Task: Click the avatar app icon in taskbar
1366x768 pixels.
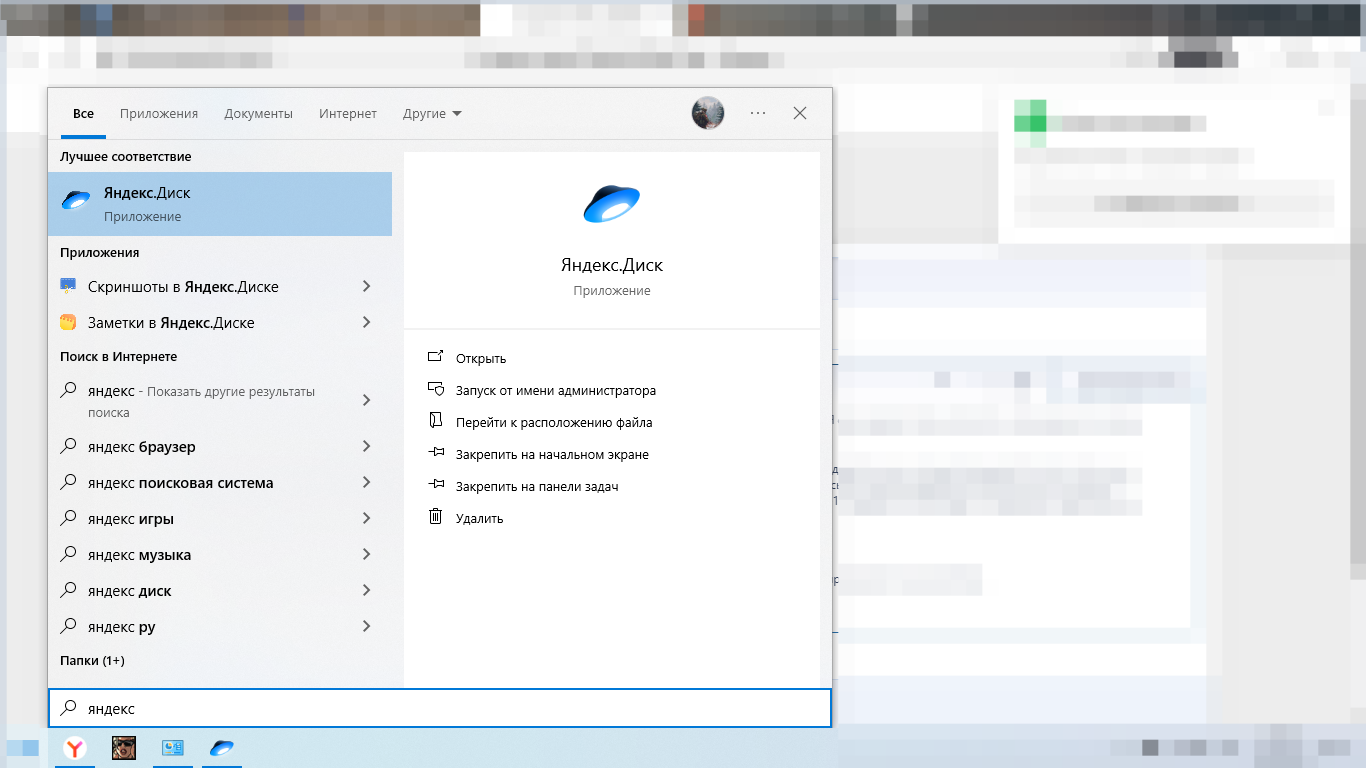Action: [x=124, y=748]
